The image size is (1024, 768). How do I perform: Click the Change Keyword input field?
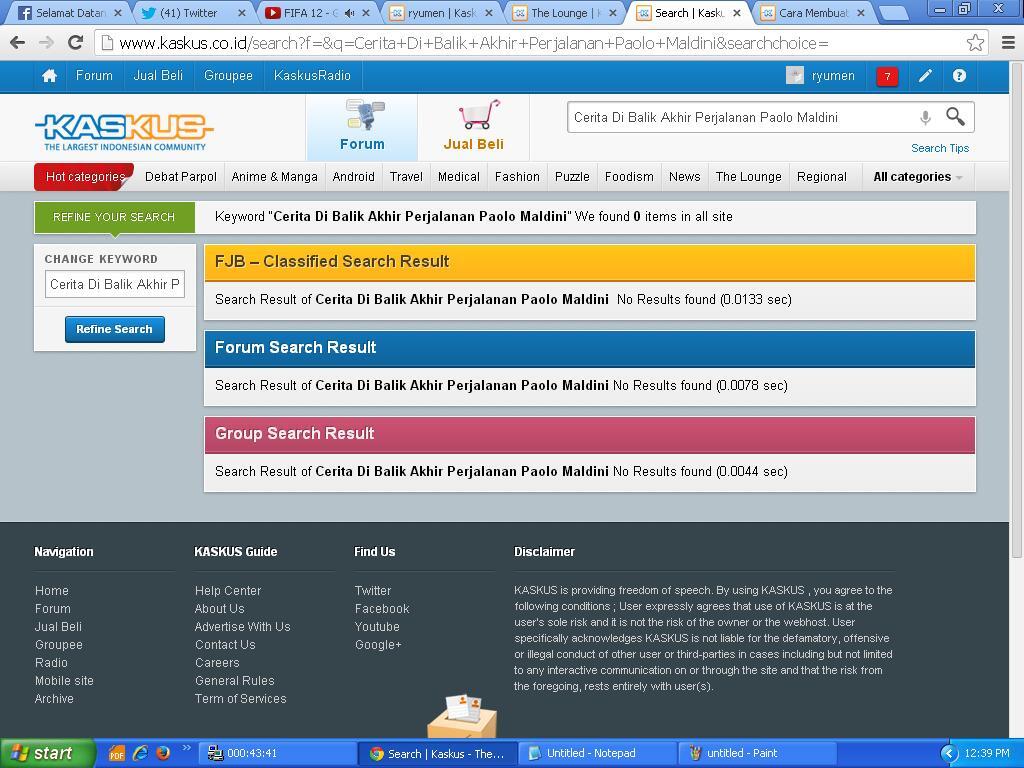coord(114,284)
